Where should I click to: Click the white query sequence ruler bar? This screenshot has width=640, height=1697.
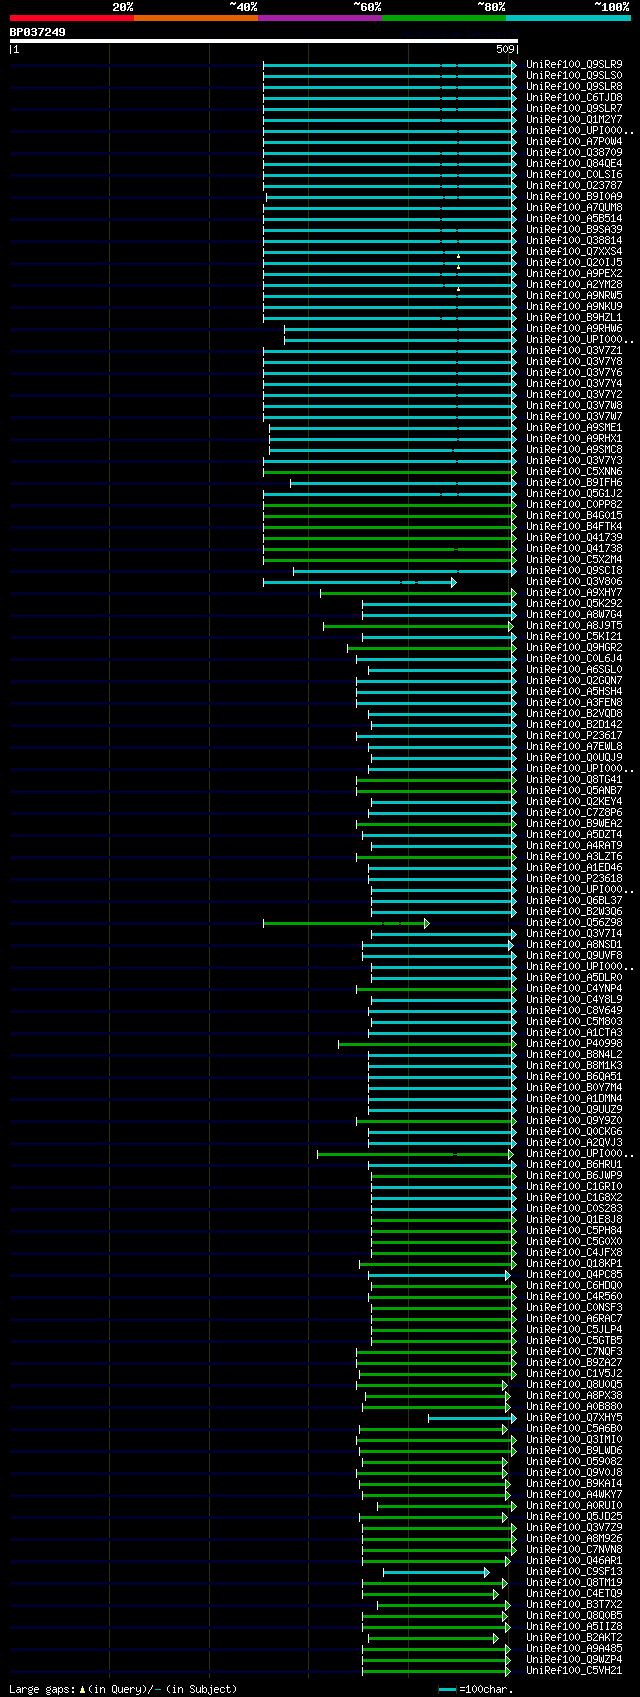point(264,41)
